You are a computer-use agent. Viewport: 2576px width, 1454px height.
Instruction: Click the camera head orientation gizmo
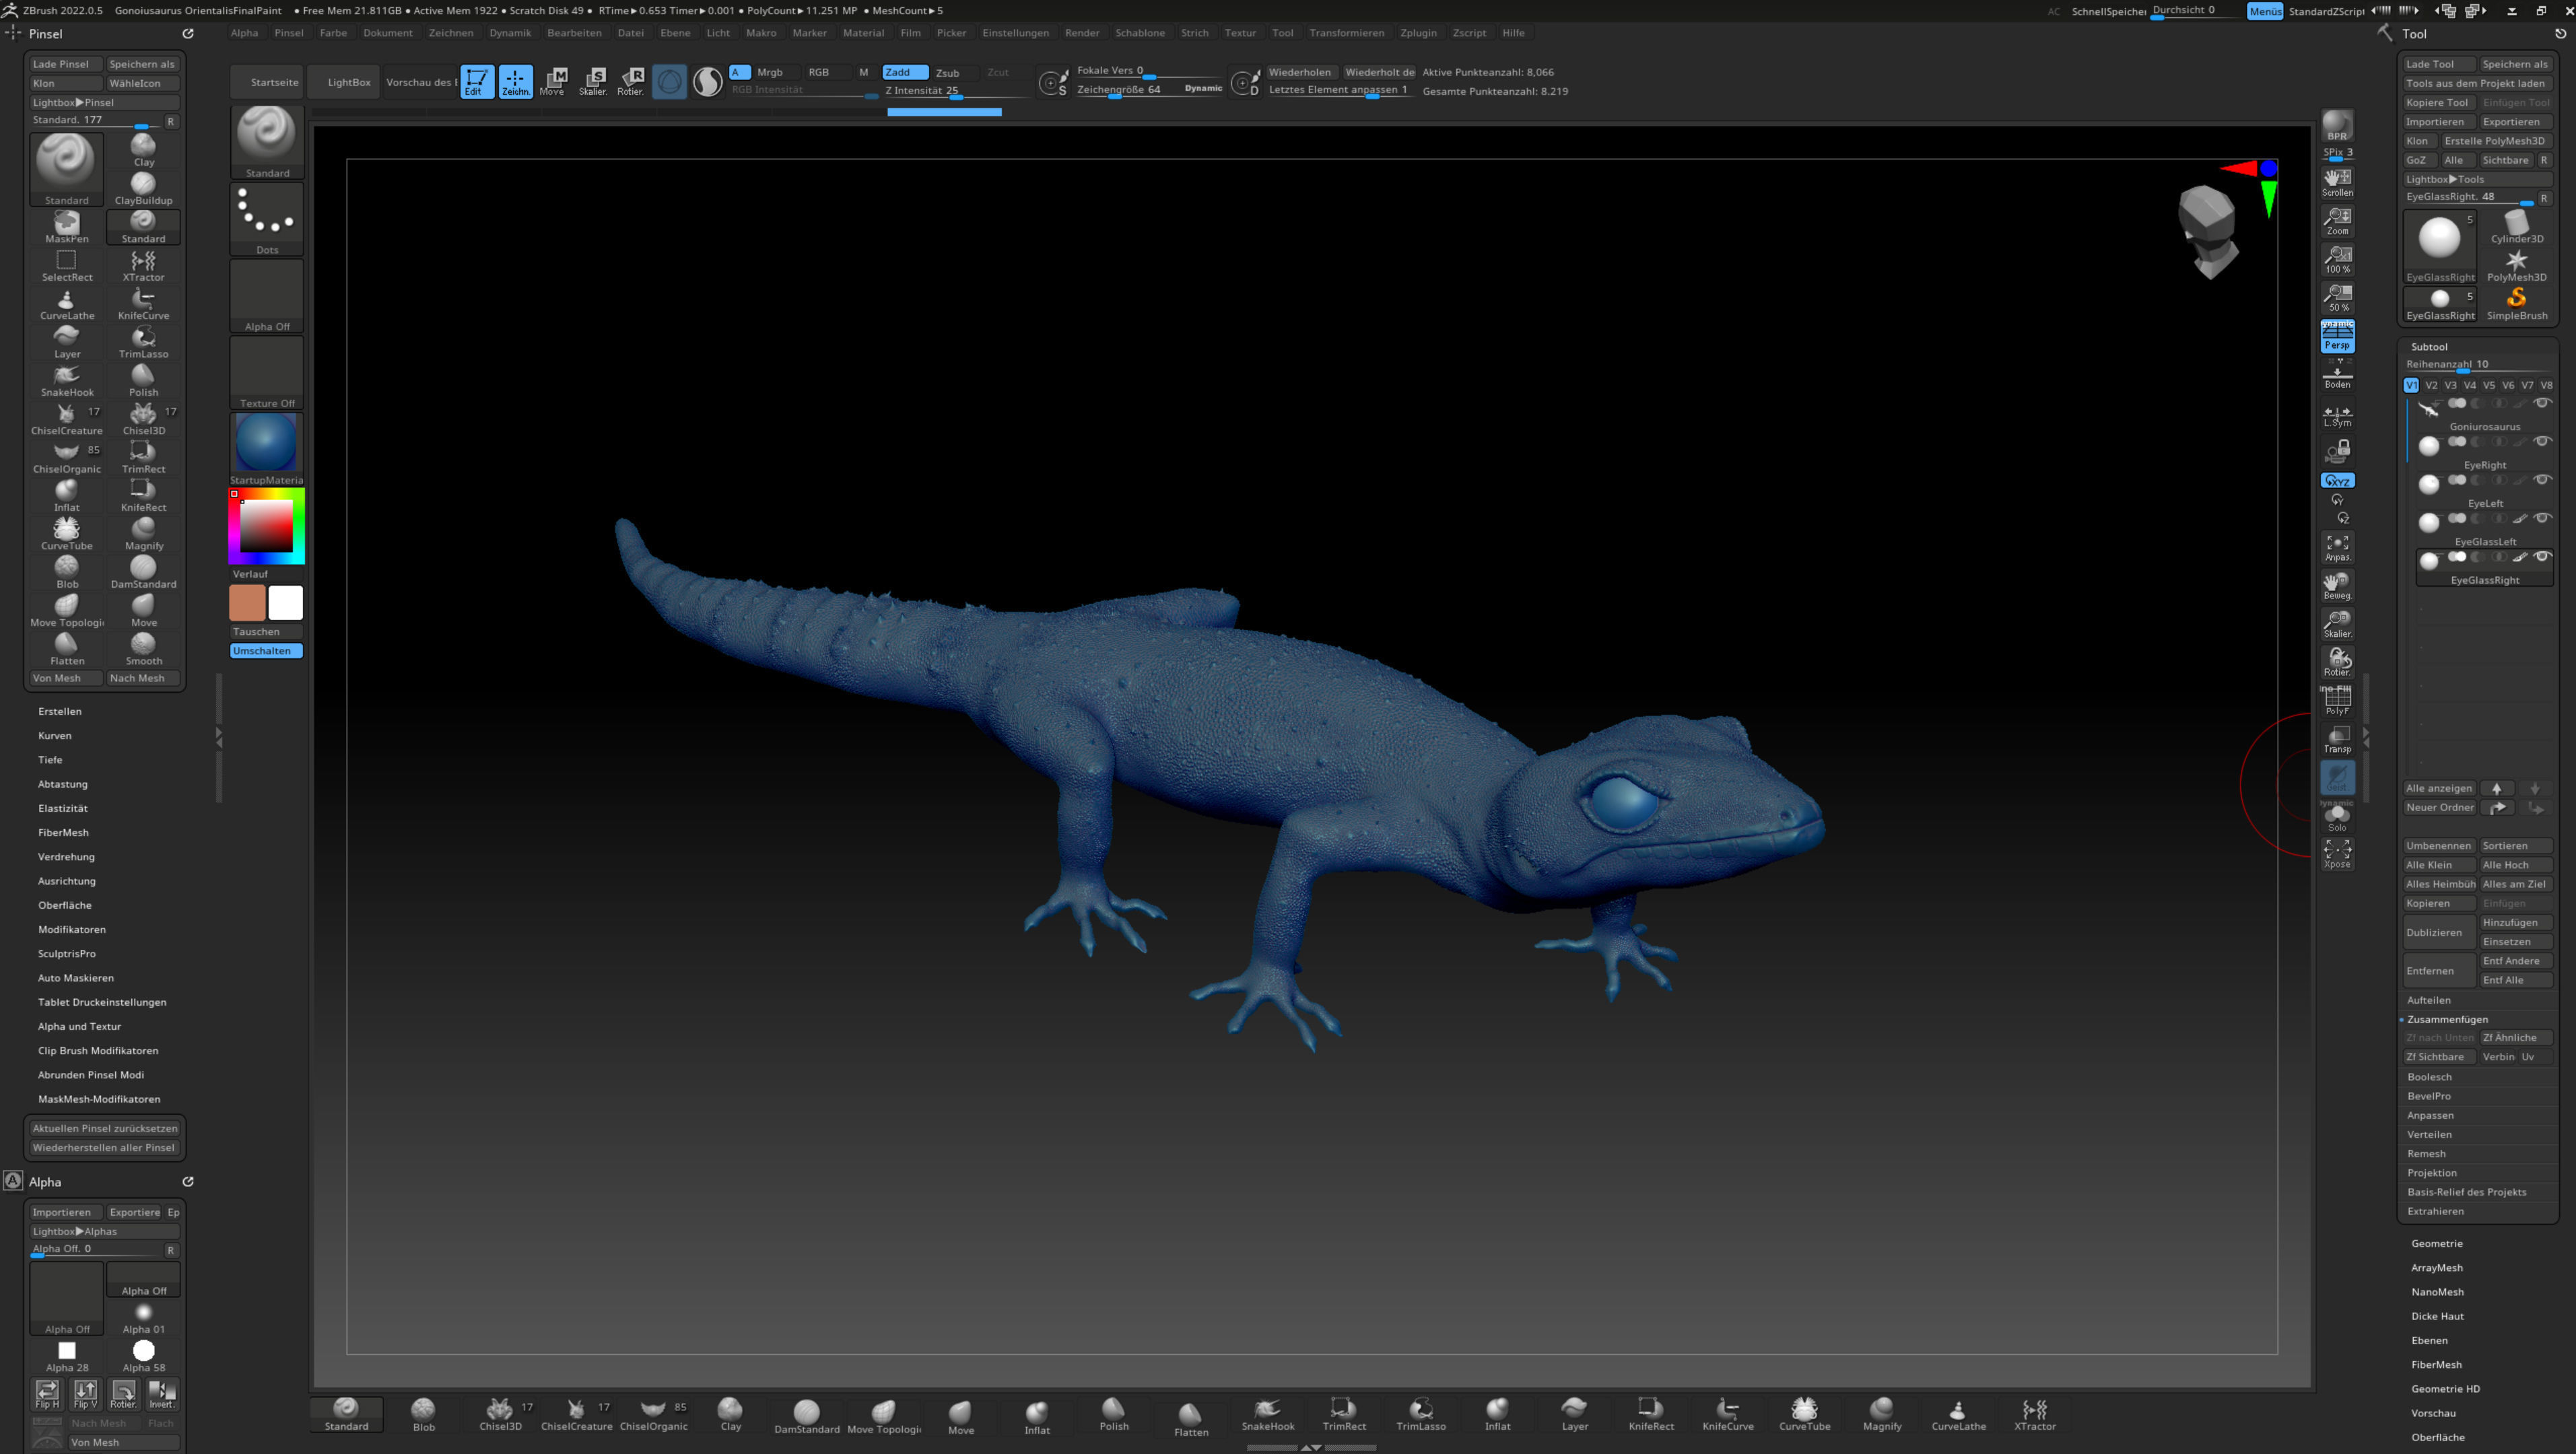coord(2208,231)
